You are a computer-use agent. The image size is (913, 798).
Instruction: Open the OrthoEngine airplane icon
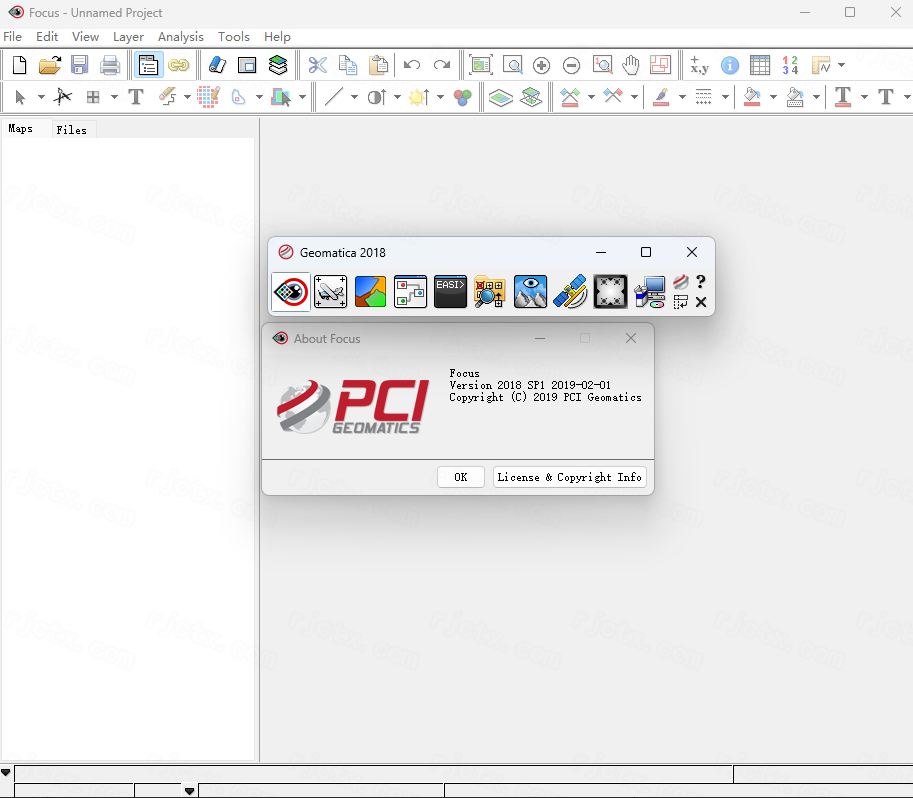tap(330, 291)
